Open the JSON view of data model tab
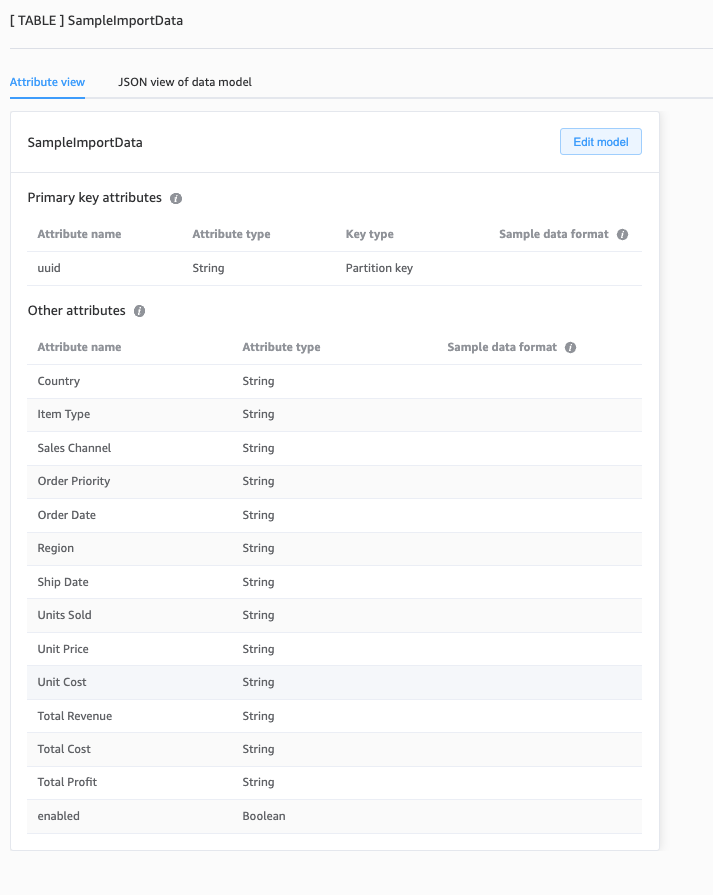Screen dimensions: 713x895 pyautogui.click(x=185, y=82)
